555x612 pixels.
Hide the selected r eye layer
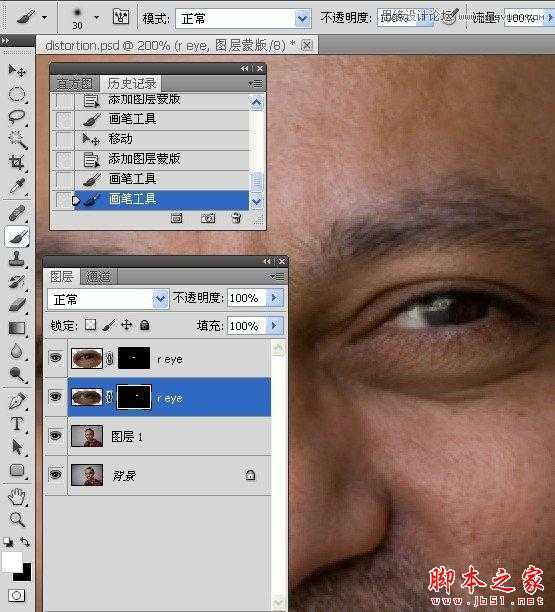pyautogui.click(x=55, y=397)
